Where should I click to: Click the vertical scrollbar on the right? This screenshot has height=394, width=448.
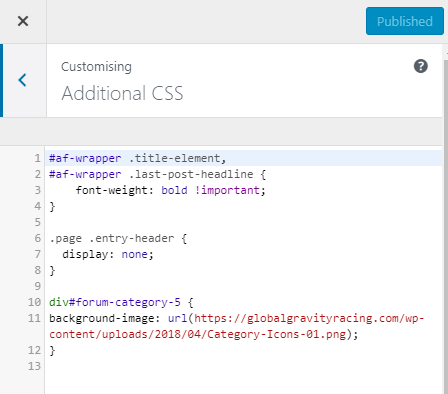point(446,227)
